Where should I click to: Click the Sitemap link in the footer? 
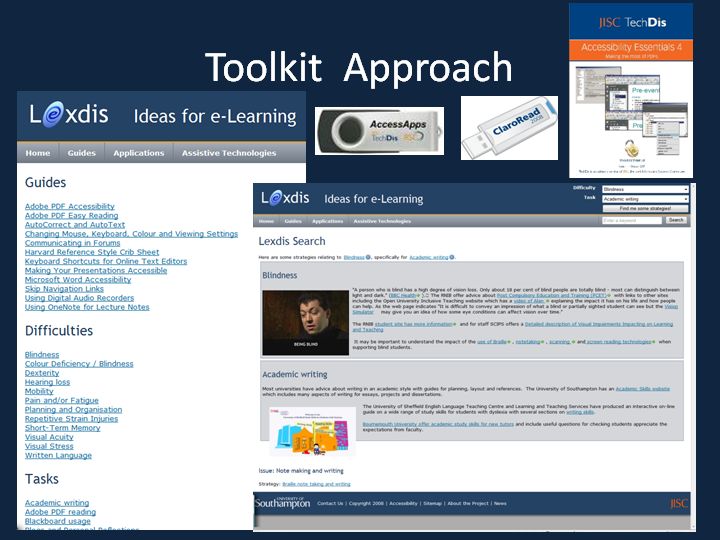coord(432,503)
